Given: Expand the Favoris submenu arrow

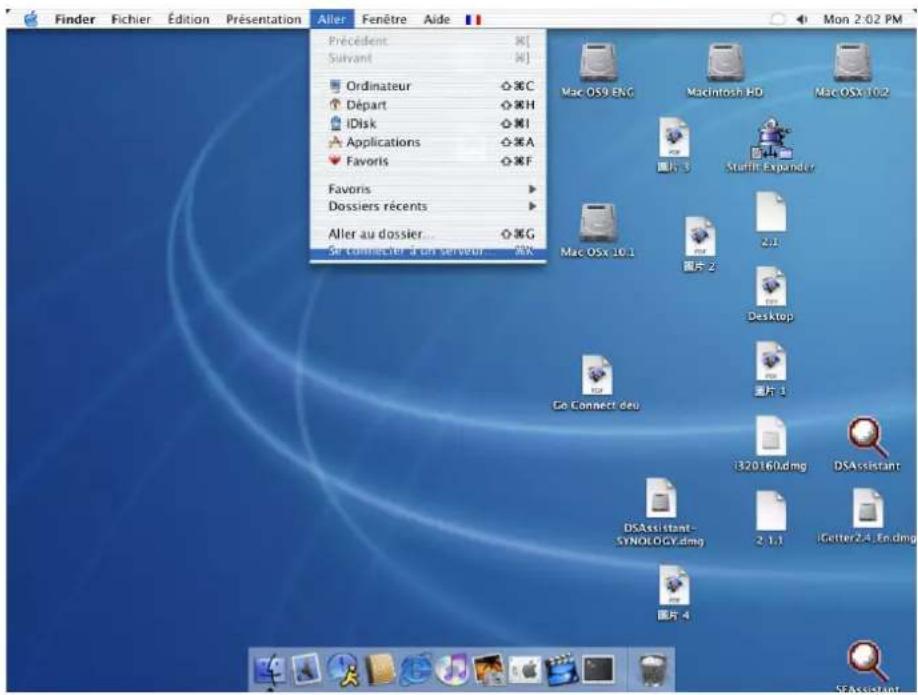Looking at the screenshot, I should [x=532, y=189].
